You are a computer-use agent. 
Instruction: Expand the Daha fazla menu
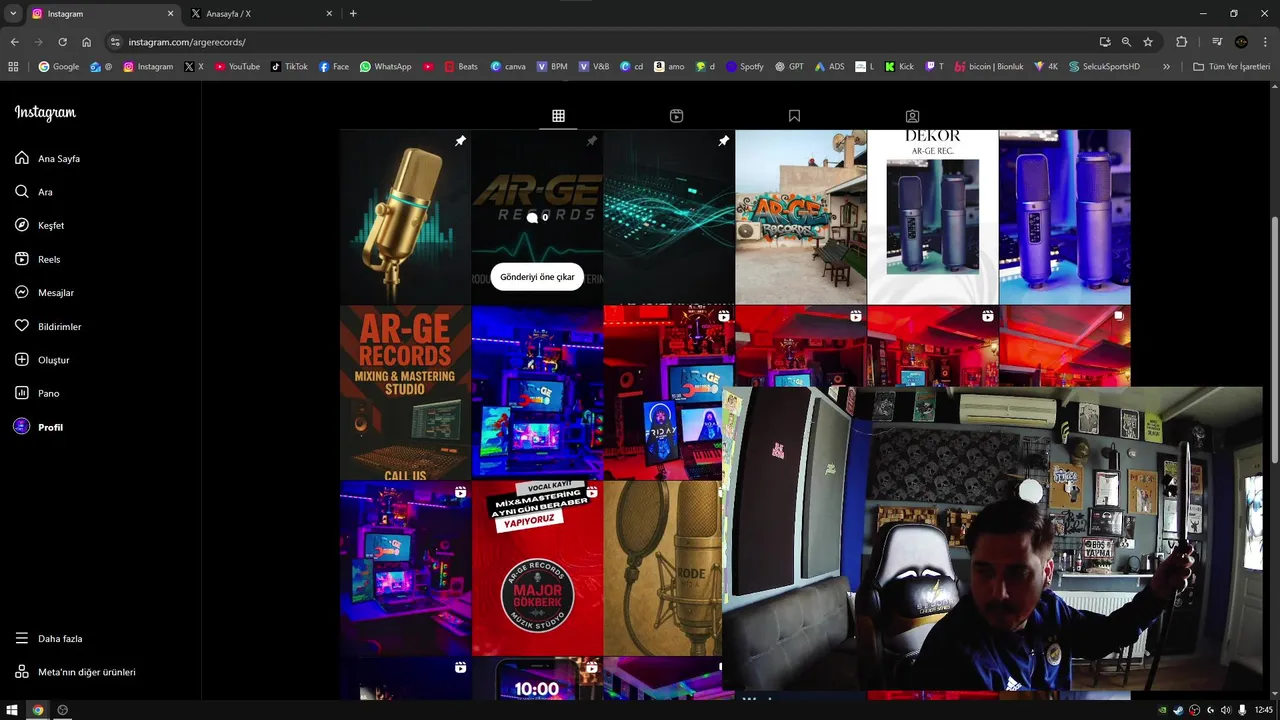[48, 638]
